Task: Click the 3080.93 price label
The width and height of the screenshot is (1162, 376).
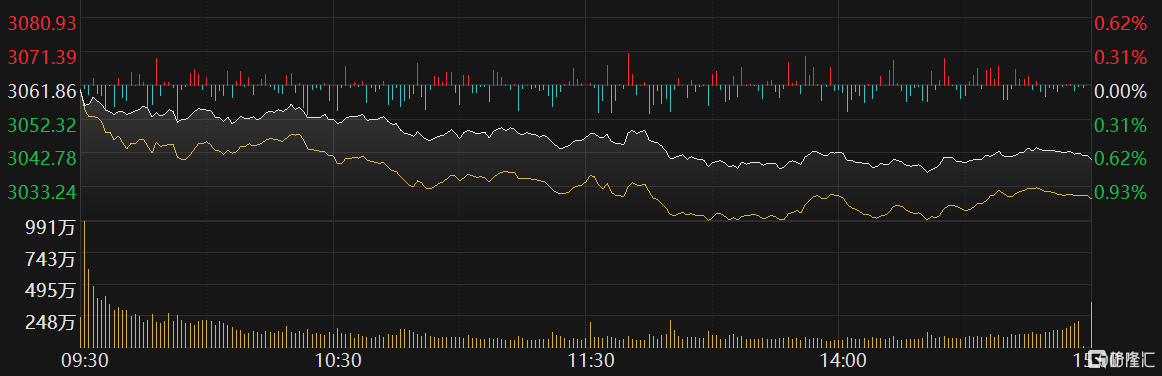Action: (42, 23)
